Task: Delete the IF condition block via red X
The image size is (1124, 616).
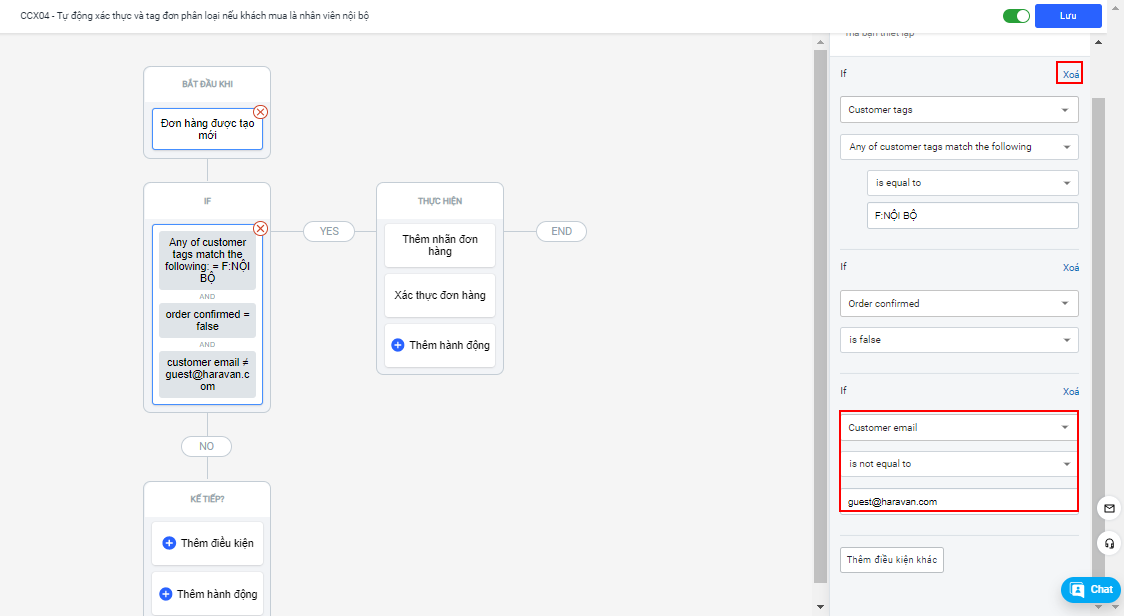Action: click(260, 228)
